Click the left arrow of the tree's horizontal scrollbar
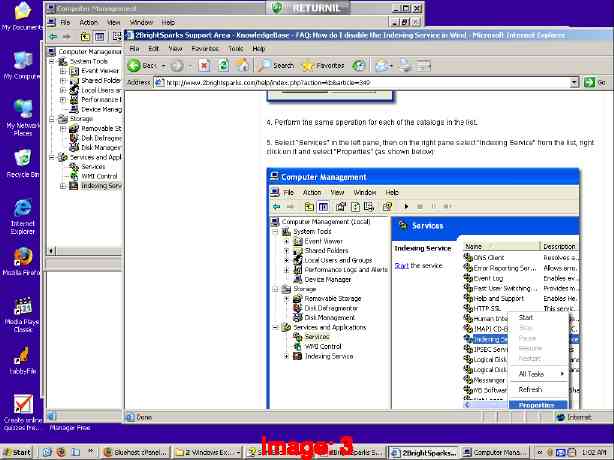Screen dimensions: 614x460 point(52,251)
